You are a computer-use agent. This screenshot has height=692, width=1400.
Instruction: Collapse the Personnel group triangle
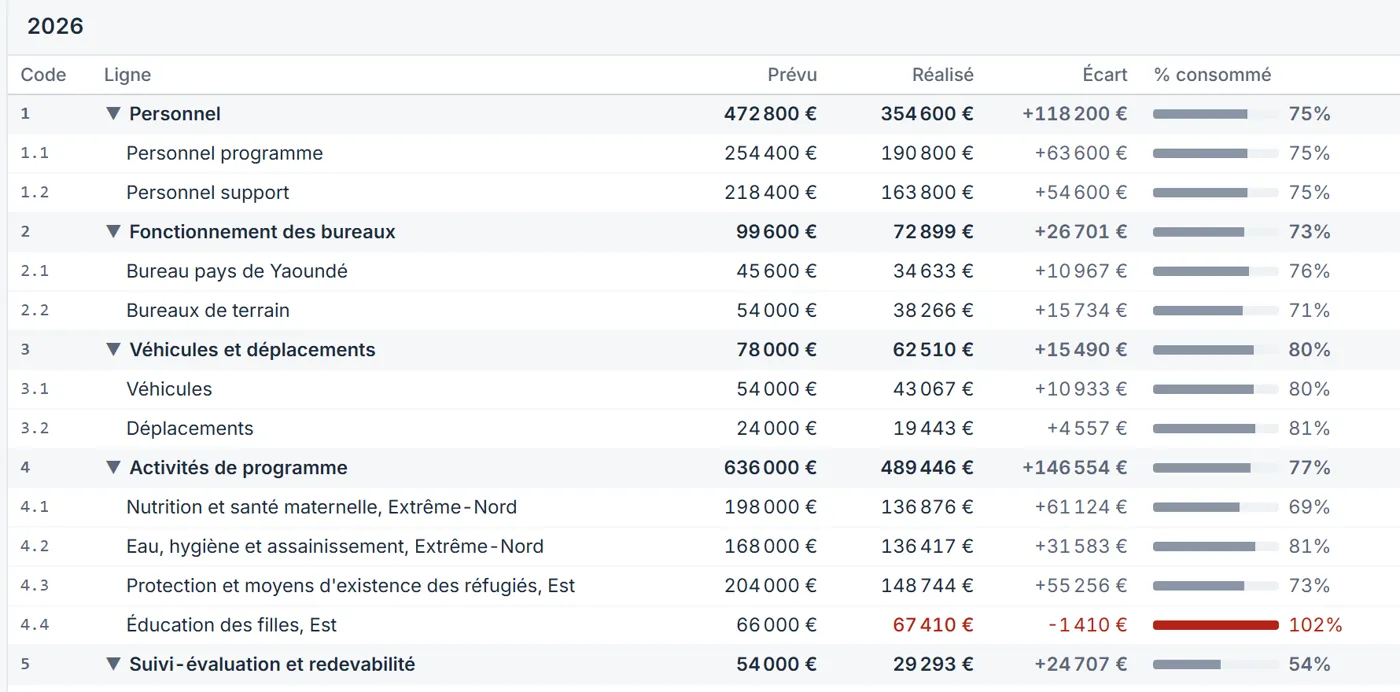[x=113, y=114]
